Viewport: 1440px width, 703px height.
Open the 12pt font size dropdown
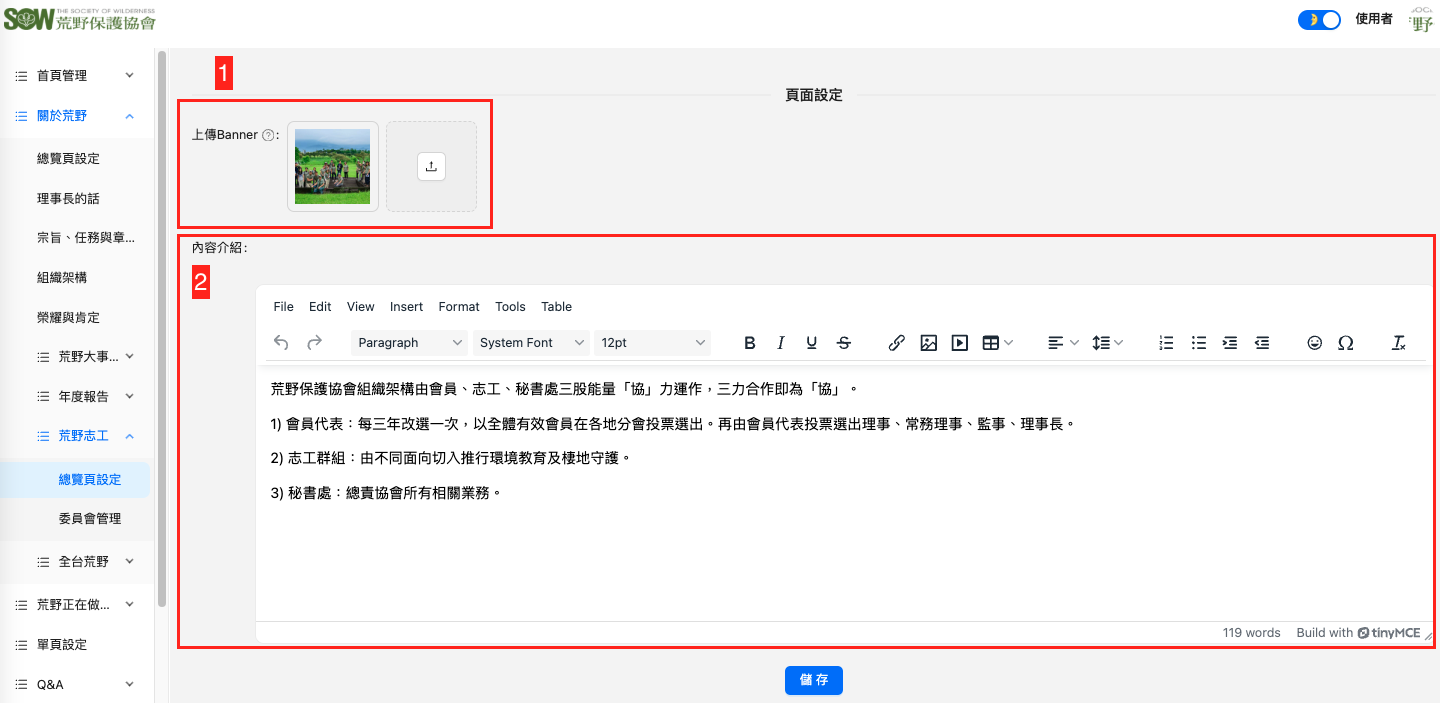pyautogui.click(x=652, y=343)
